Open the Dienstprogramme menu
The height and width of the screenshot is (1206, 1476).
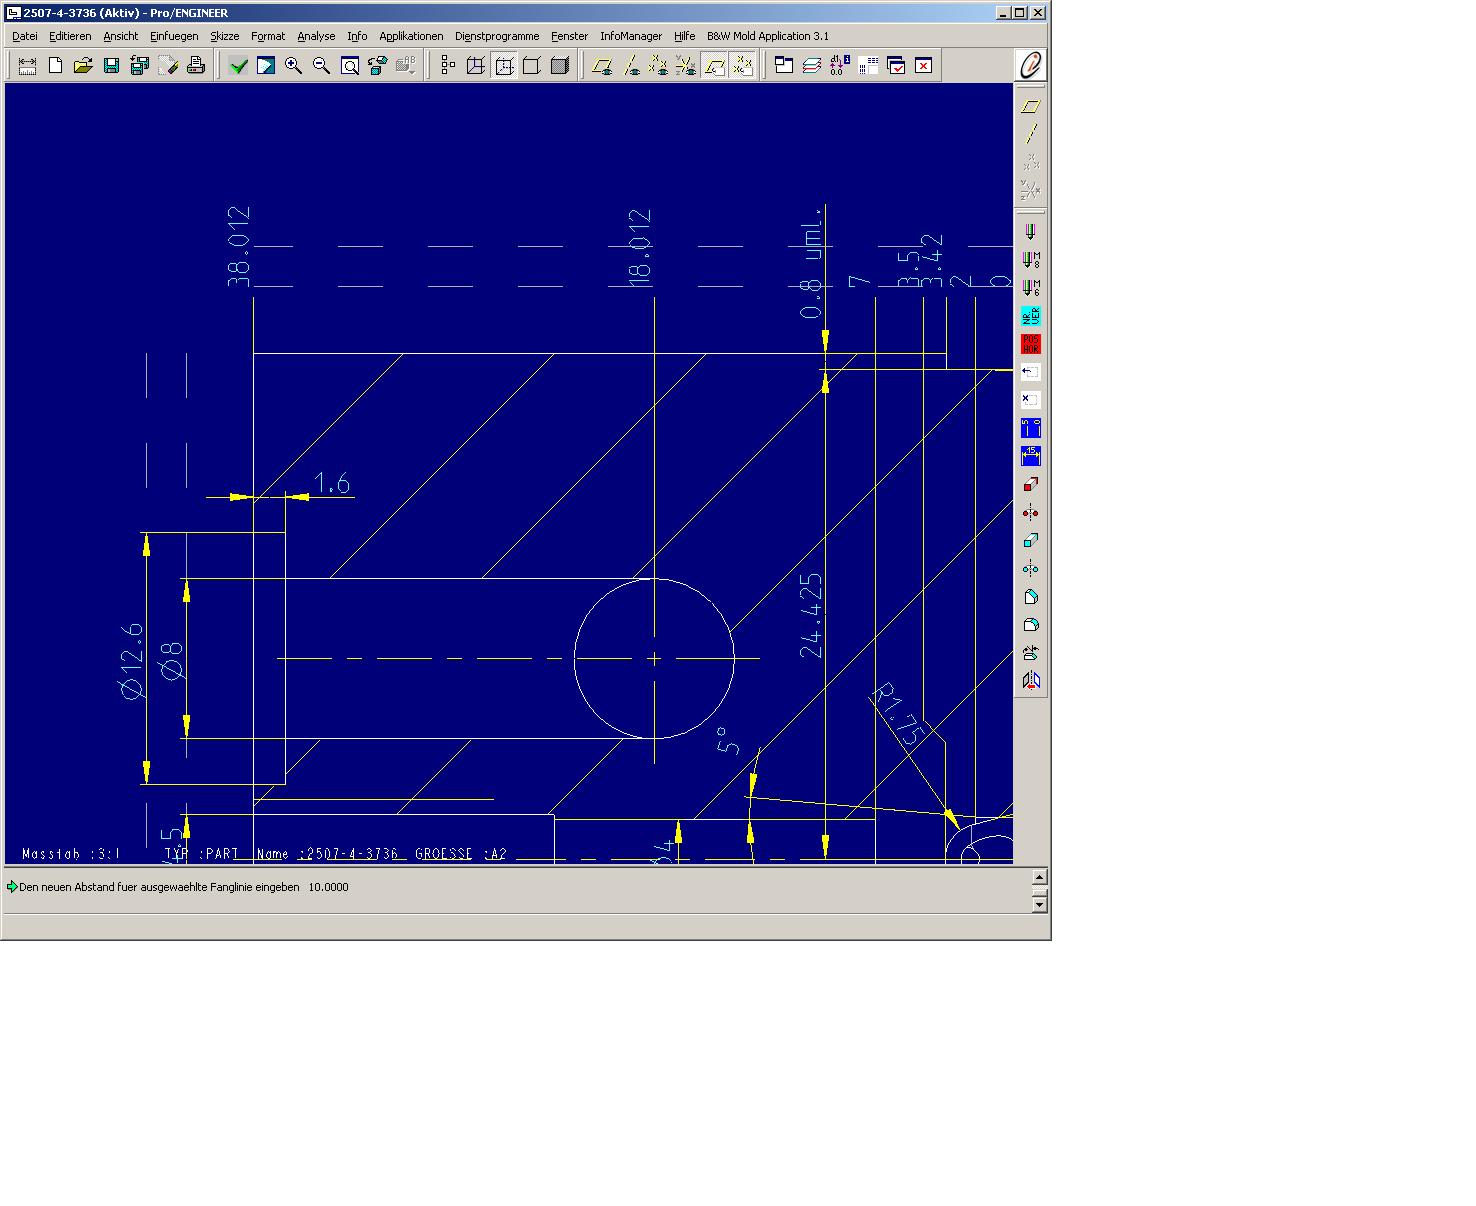(x=497, y=36)
